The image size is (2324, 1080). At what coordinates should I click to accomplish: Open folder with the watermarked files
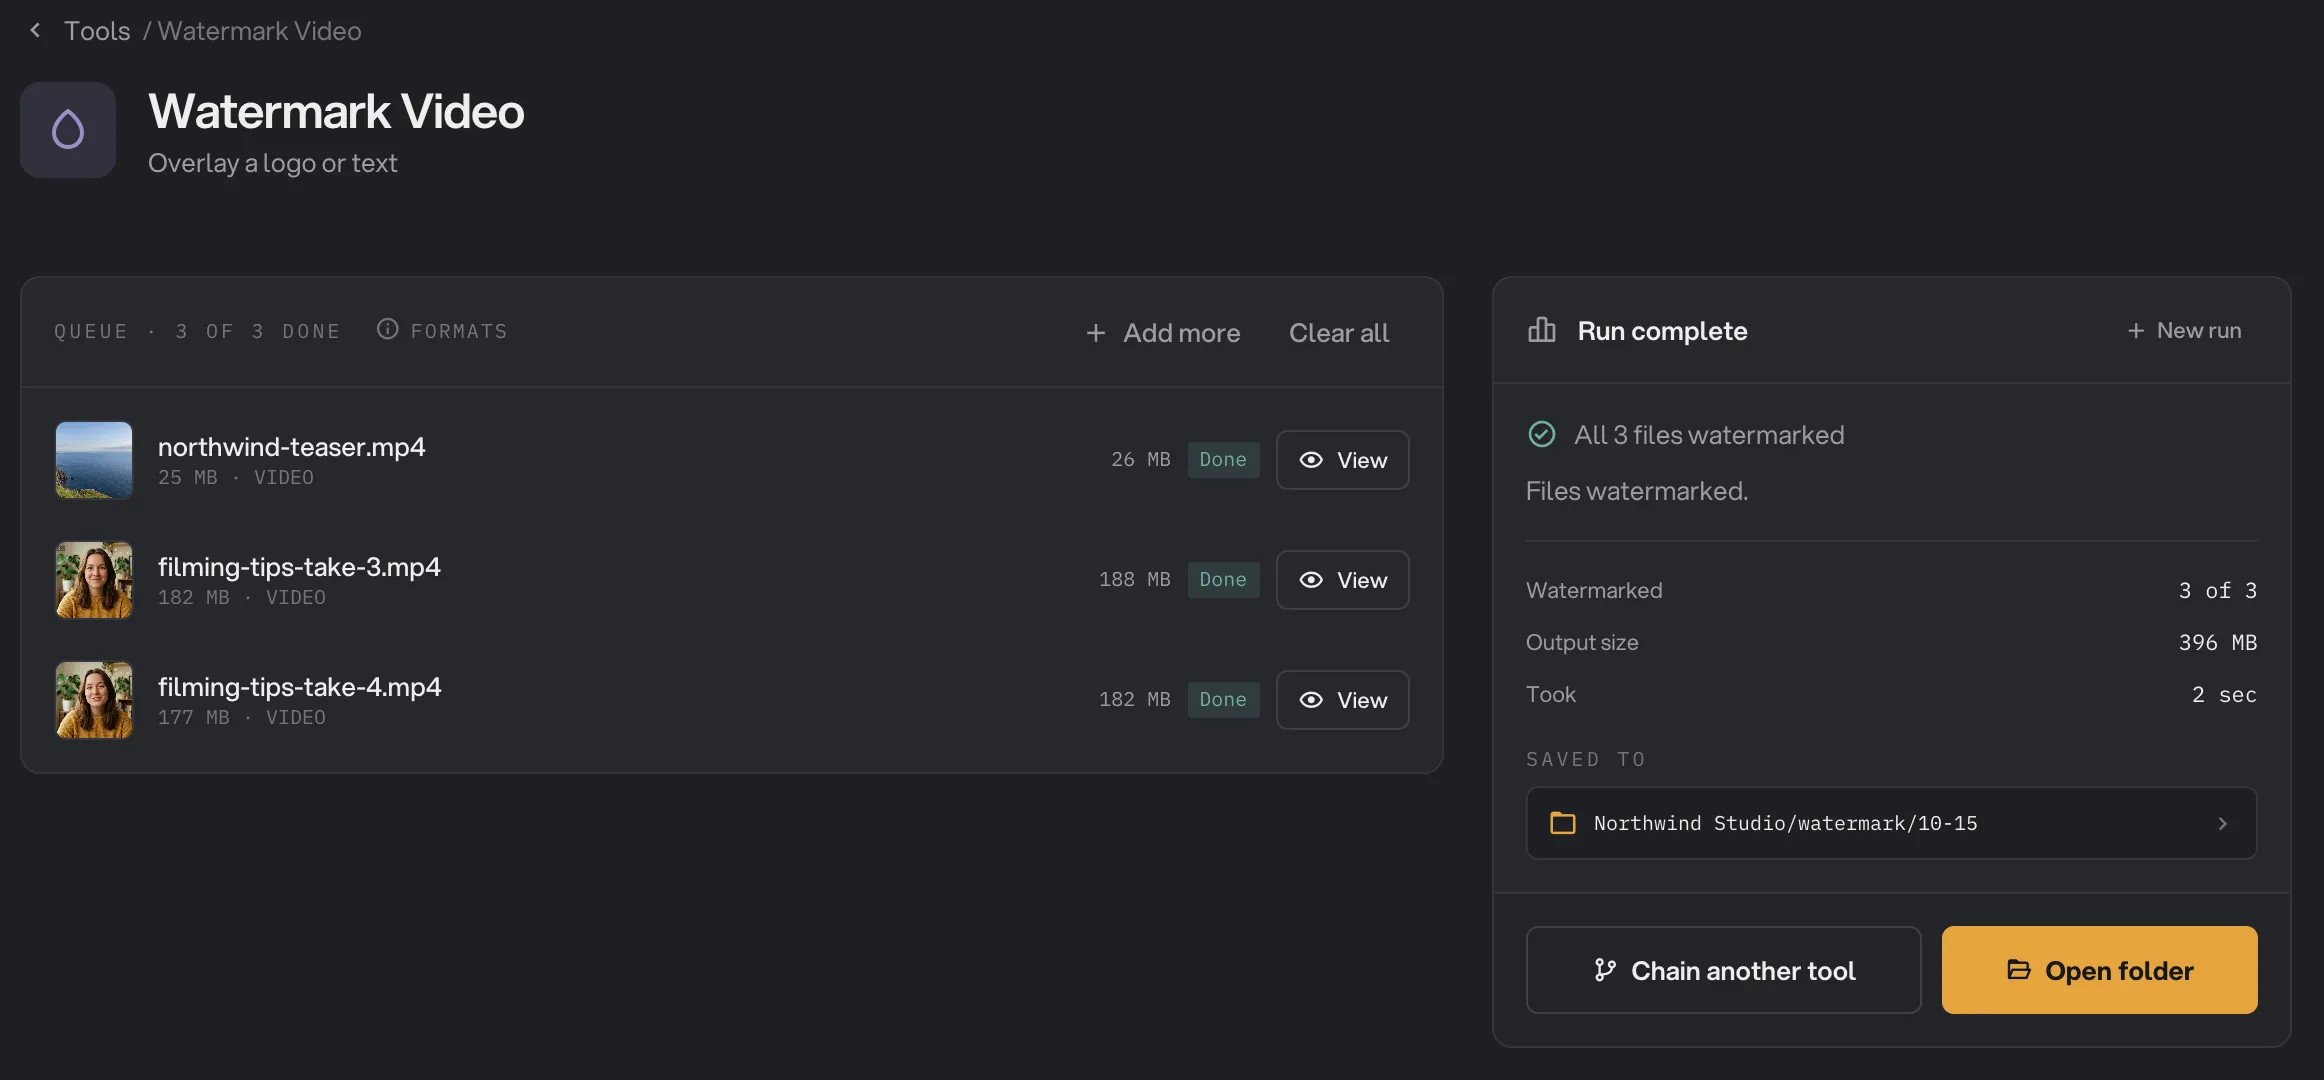[2099, 970]
